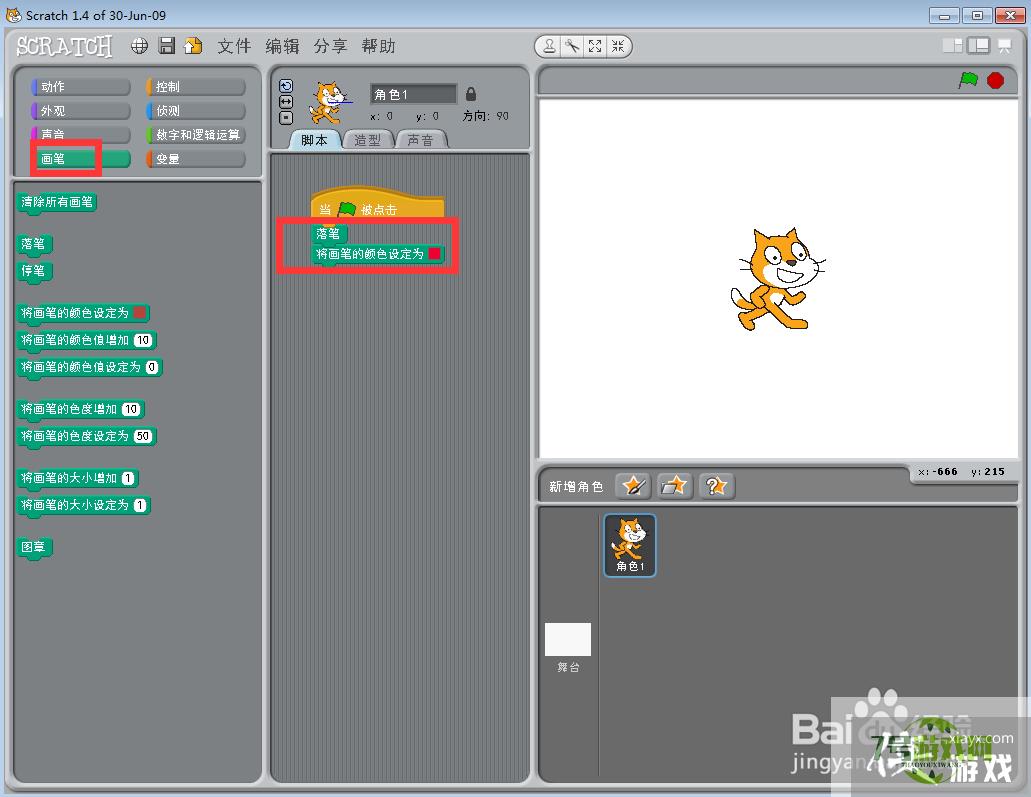Select the grow sprite tool
The height and width of the screenshot is (797, 1031).
tap(595, 45)
